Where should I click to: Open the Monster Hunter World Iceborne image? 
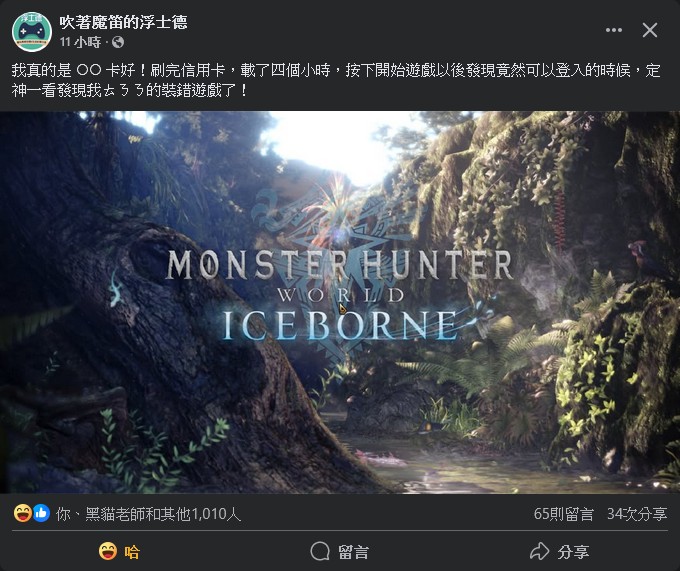pyautogui.click(x=340, y=303)
